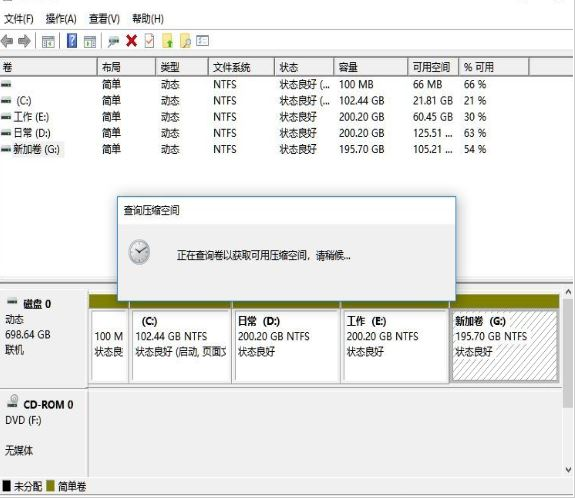The width and height of the screenshot is (579, 500).
Task: Click the 102.44 GB capacity cell
Action: coord(362,100)
